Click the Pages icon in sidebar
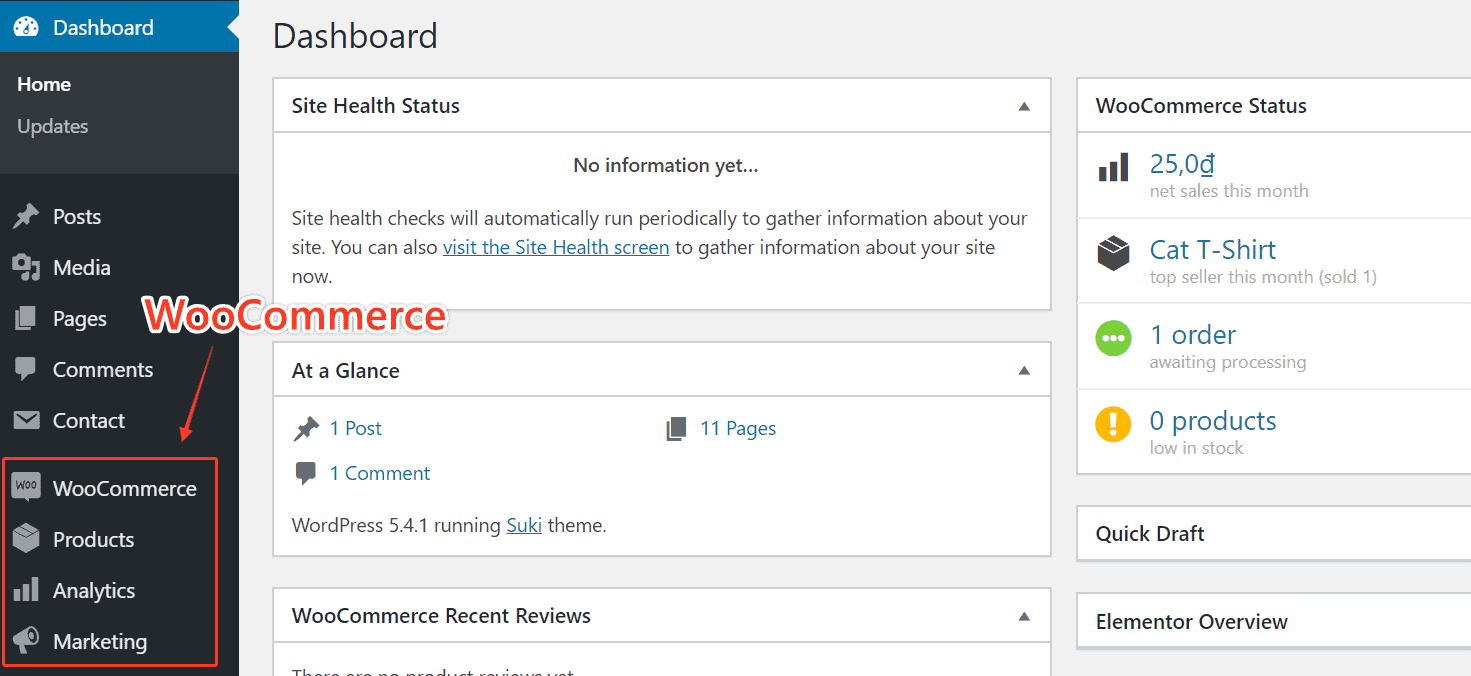 point(26,318)
